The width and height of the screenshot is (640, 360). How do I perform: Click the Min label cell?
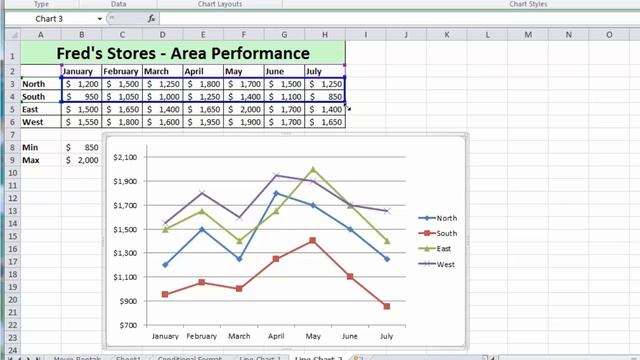point(41,147)
